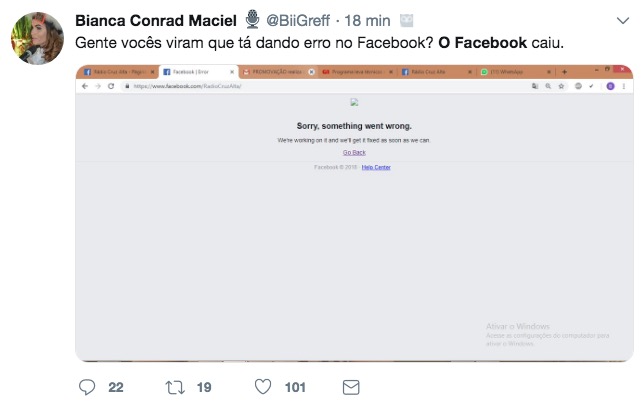Reply to Bianca's tweet
643x405 pixels.
point(86,387)
